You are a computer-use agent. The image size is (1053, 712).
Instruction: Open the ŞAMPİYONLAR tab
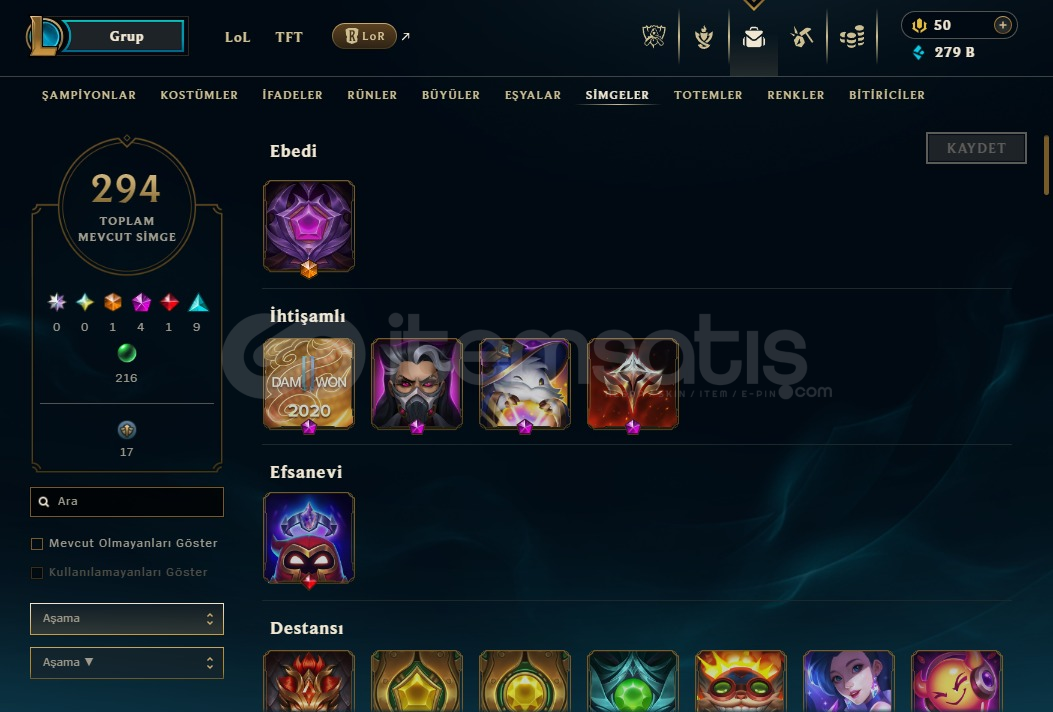coord(89,95)
